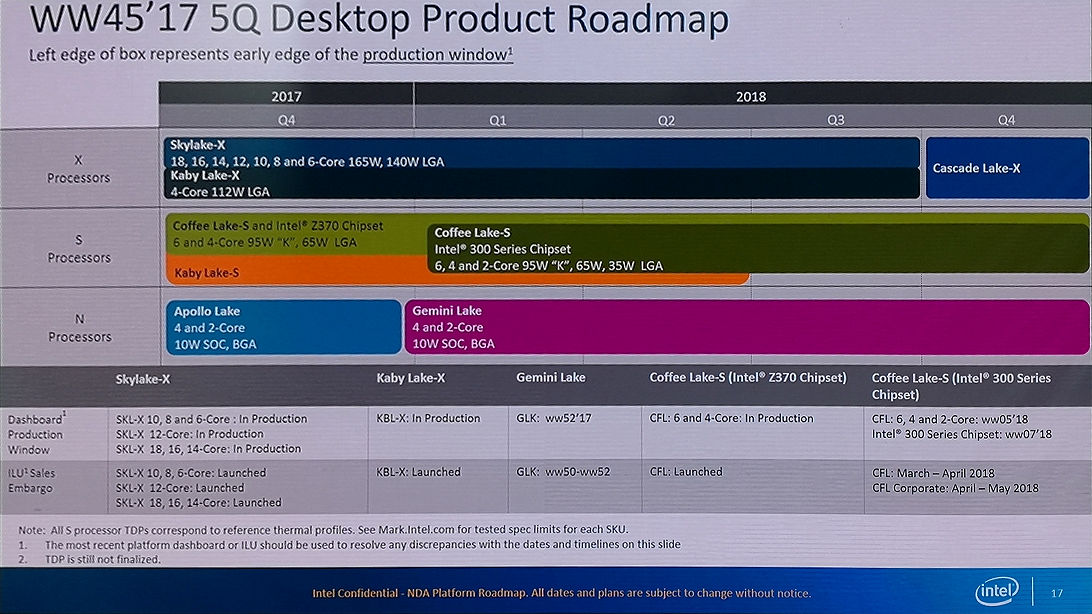Click the Coffee Lake-S Z370 Chipset bar
This screenshot has height=614, width=1092.
point(296,234)
